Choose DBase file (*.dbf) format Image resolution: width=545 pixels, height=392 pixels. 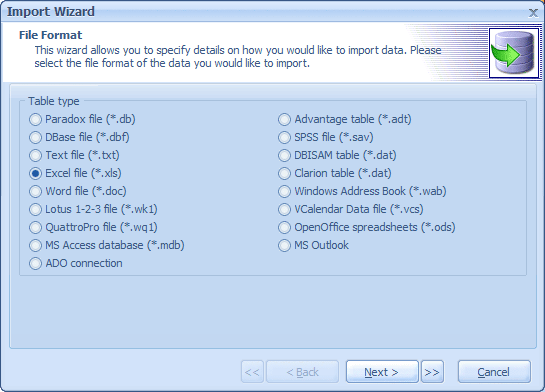79,137
